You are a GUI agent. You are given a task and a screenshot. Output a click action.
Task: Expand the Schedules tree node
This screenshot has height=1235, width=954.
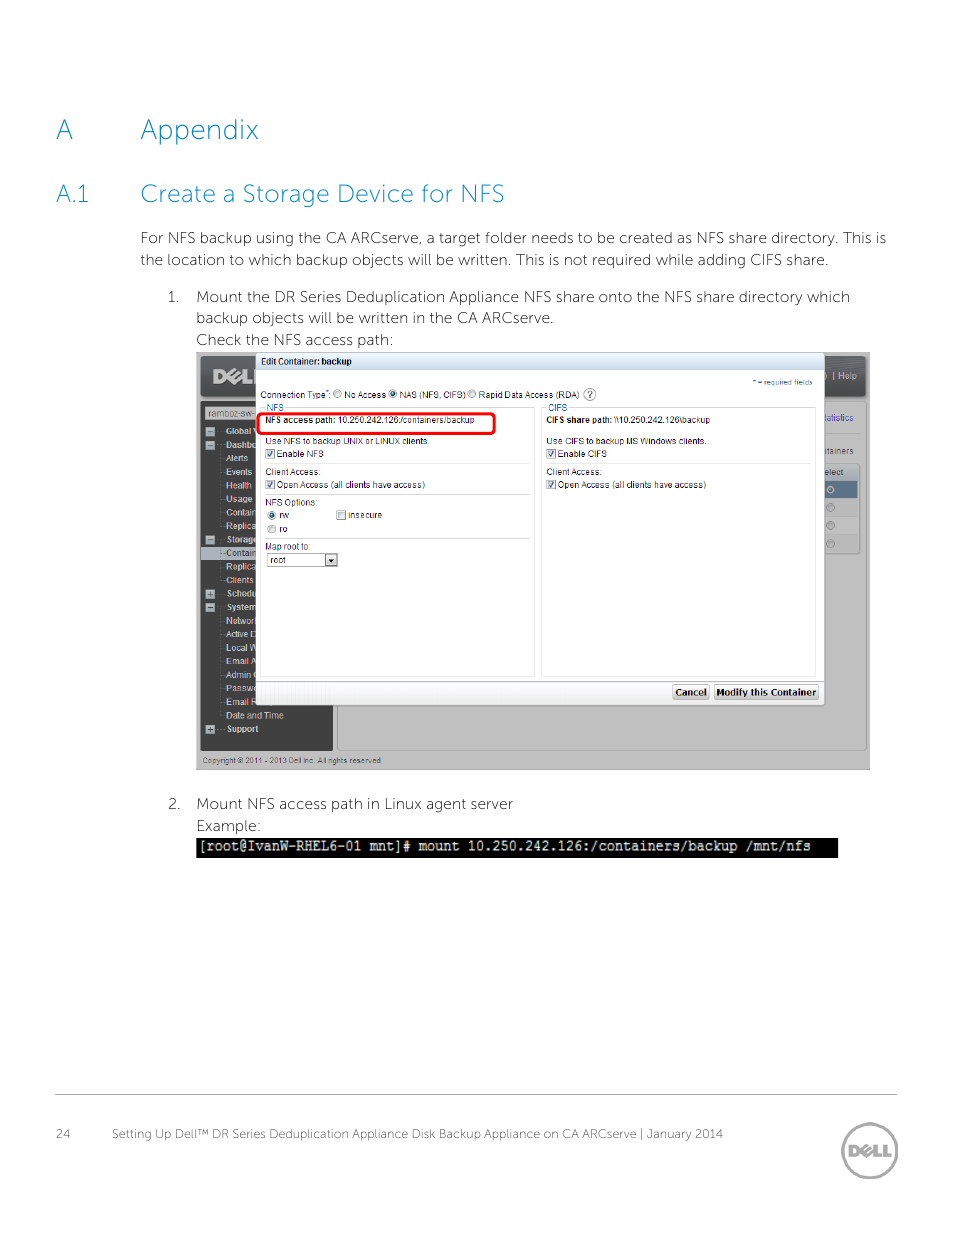(x=210, y=594)
